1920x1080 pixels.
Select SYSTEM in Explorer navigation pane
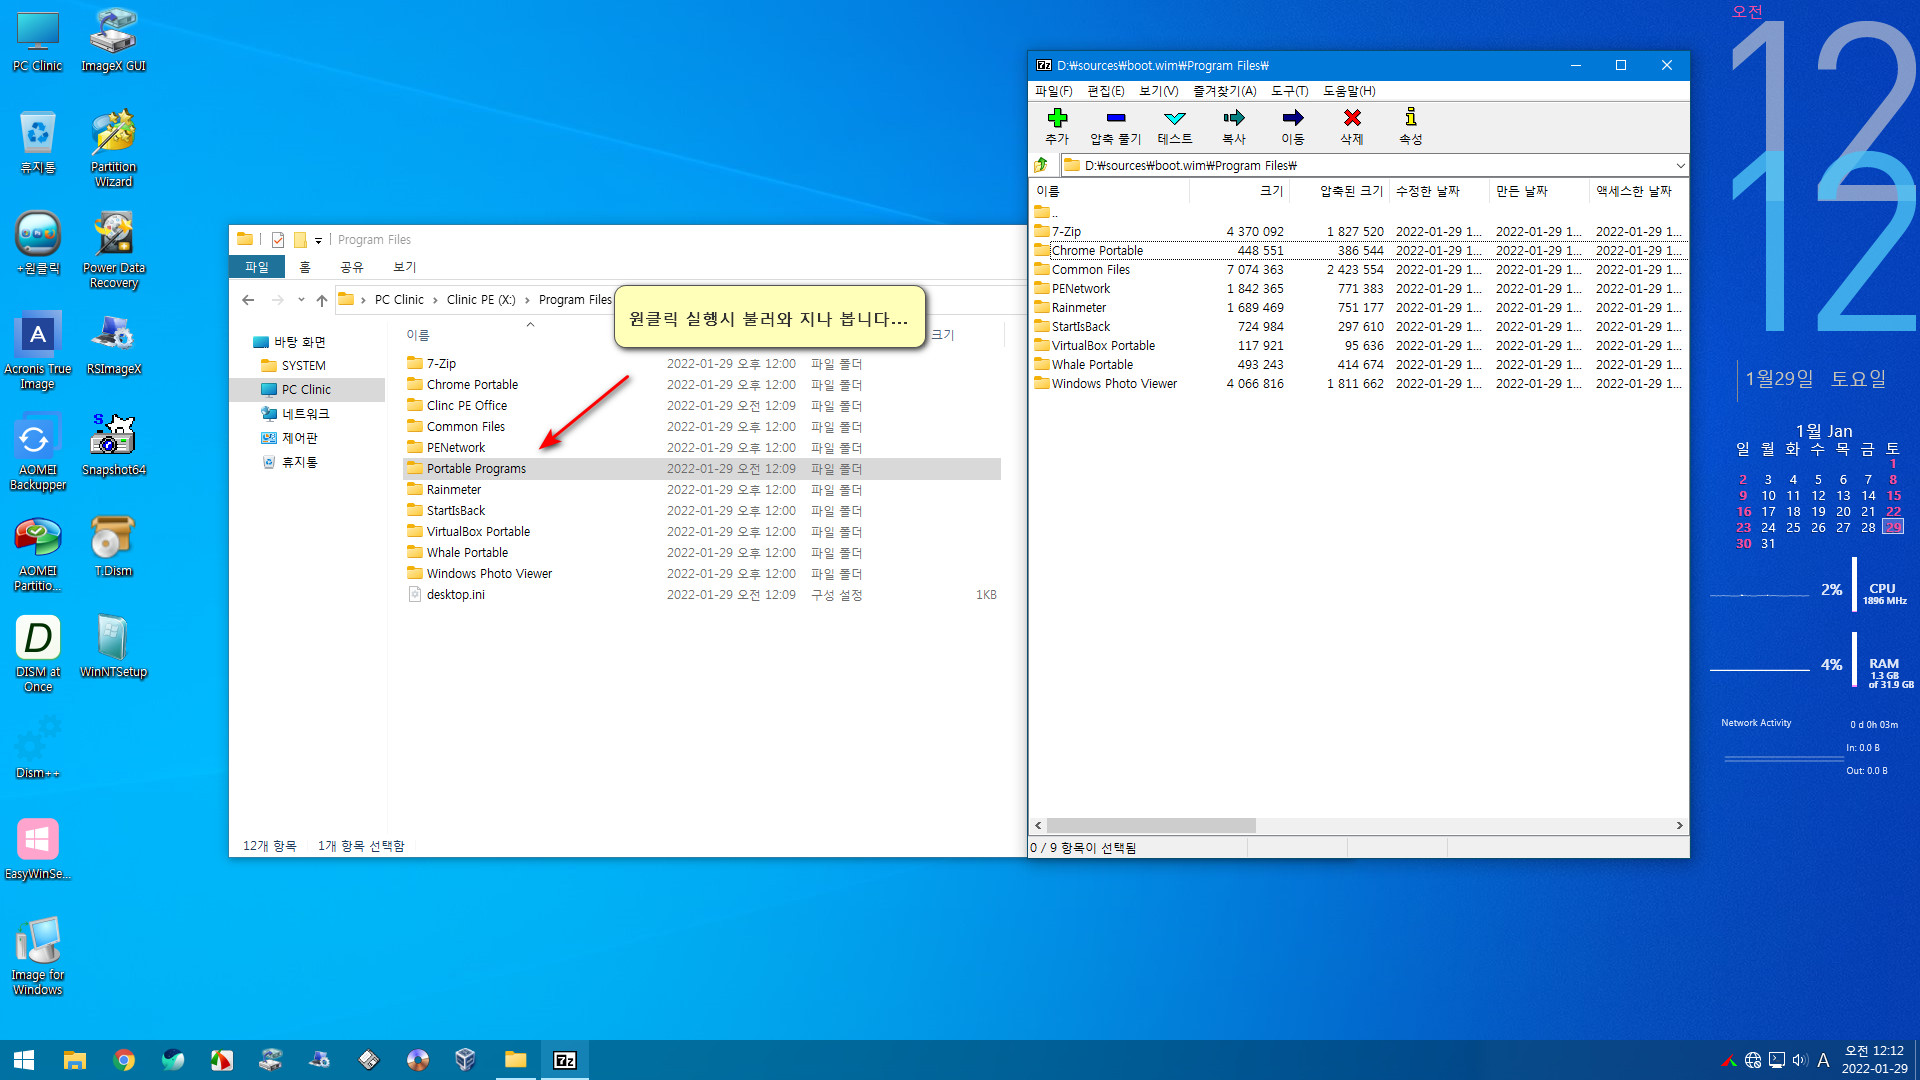303,366
